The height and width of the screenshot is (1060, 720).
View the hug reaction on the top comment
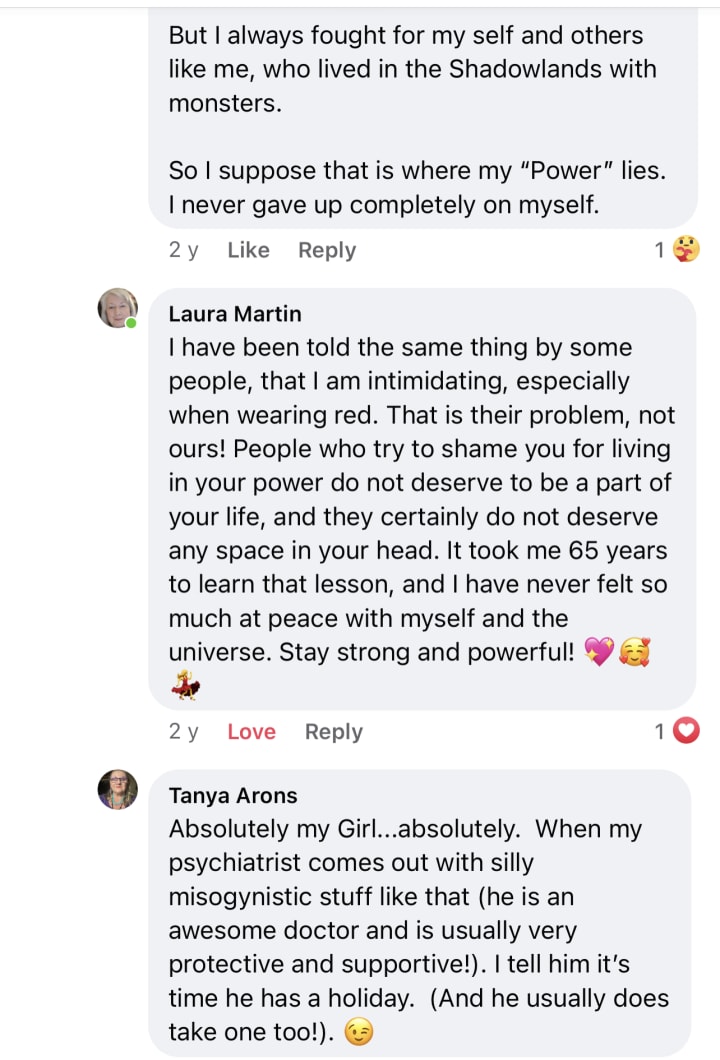click(686, 249)
